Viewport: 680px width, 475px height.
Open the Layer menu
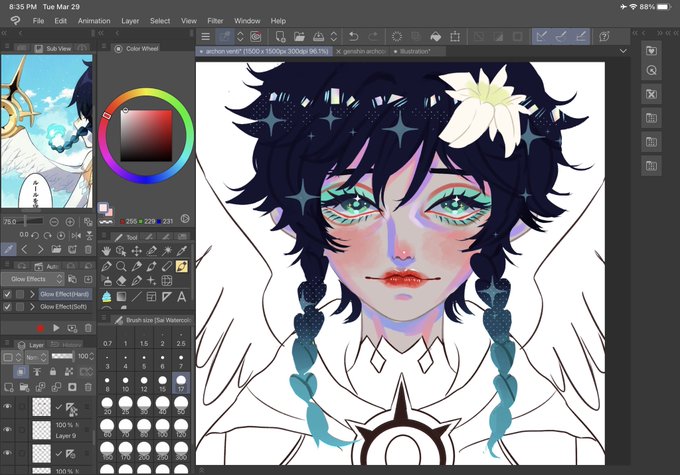(x=130, y=21)
